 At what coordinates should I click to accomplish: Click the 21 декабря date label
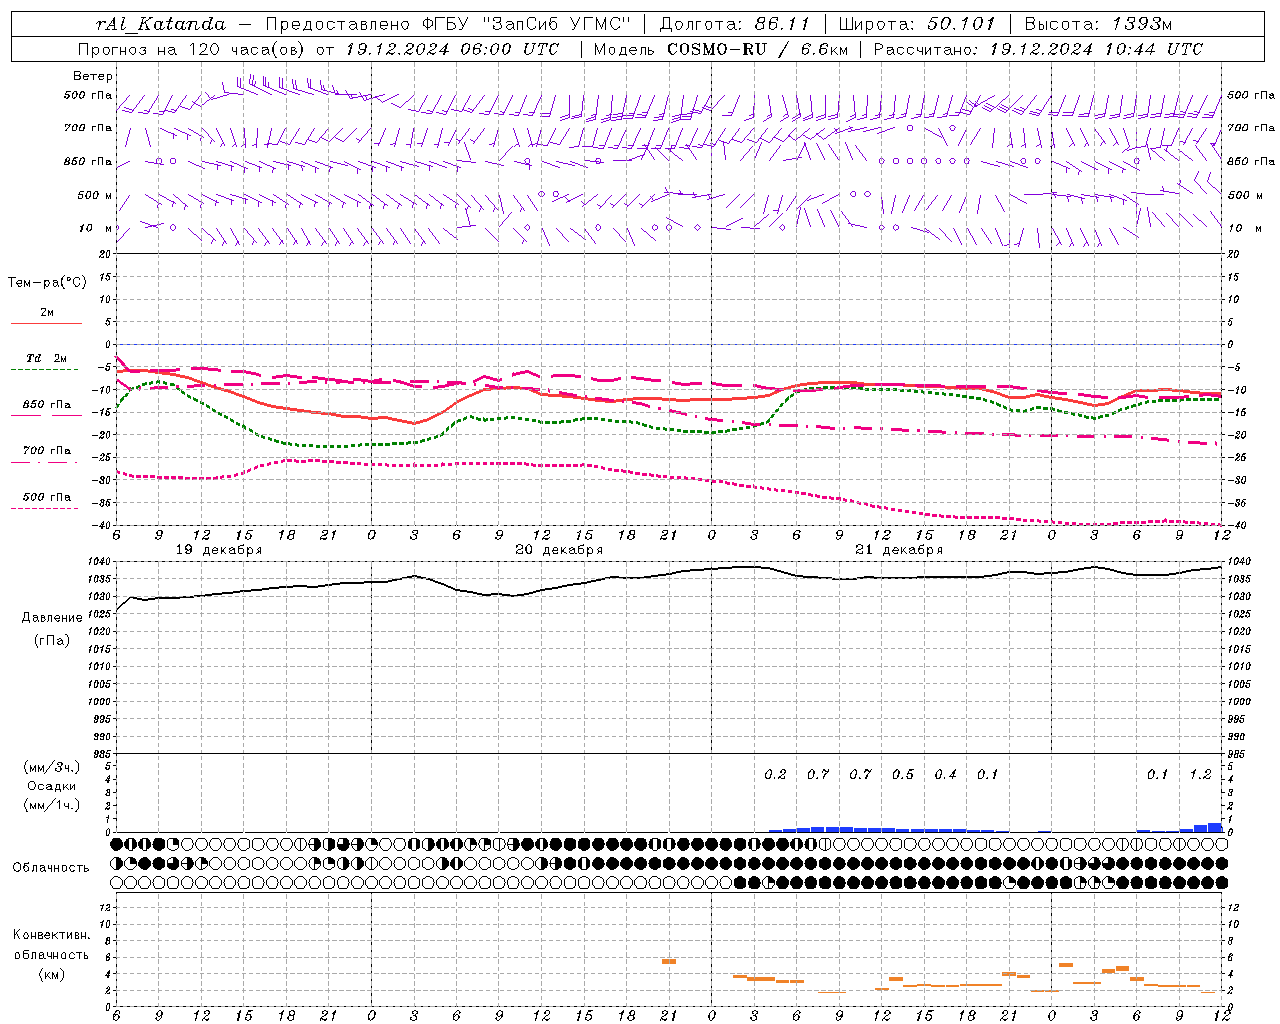pyautogui.click(x=899, y=550)
